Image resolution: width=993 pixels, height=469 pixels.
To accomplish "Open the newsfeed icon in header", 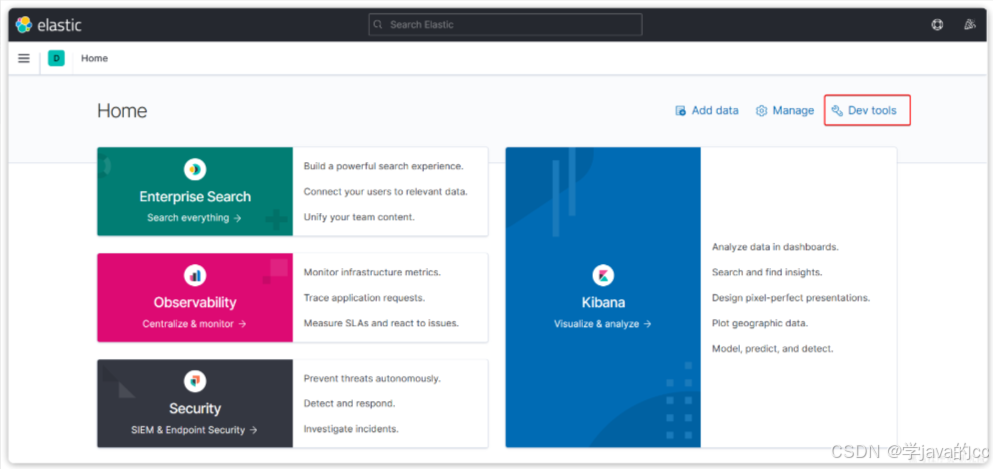I will [x=970, y=25].
